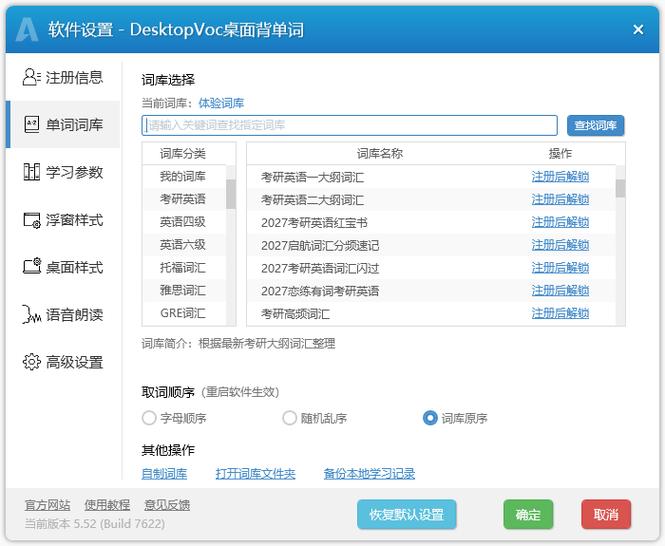This screenshot has width=665, height=546.
Task: Click 注册后解锁 for 2027考研英语词汇闪过
Action: 560,268
